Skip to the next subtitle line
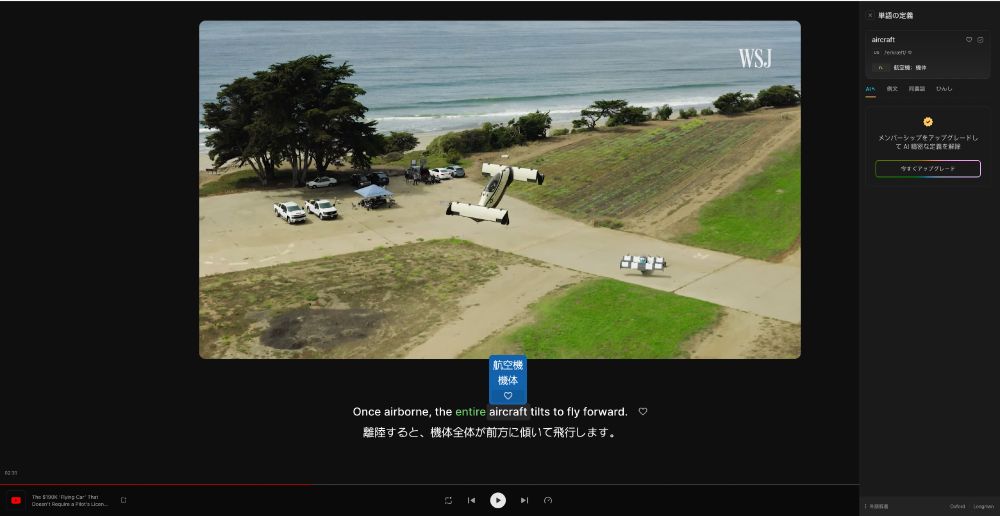The image size is (1000, 516). point(524,501)
